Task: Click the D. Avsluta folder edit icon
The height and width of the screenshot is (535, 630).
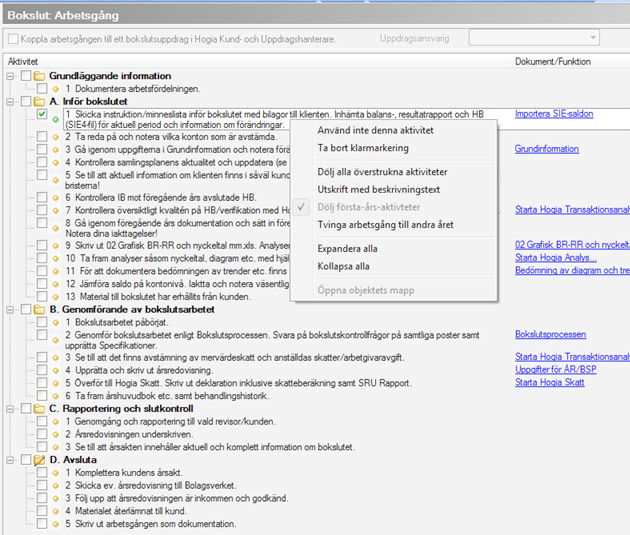Action: [x=39, y=459]
